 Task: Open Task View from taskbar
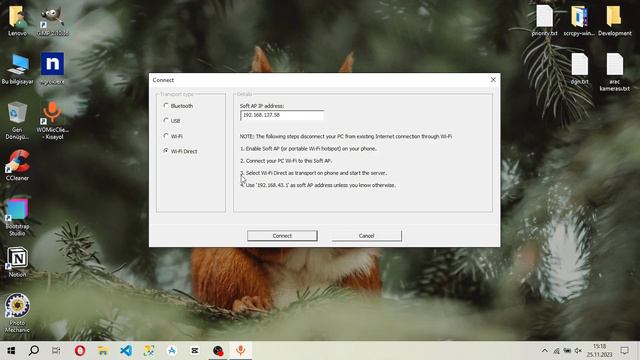point(56,351)
